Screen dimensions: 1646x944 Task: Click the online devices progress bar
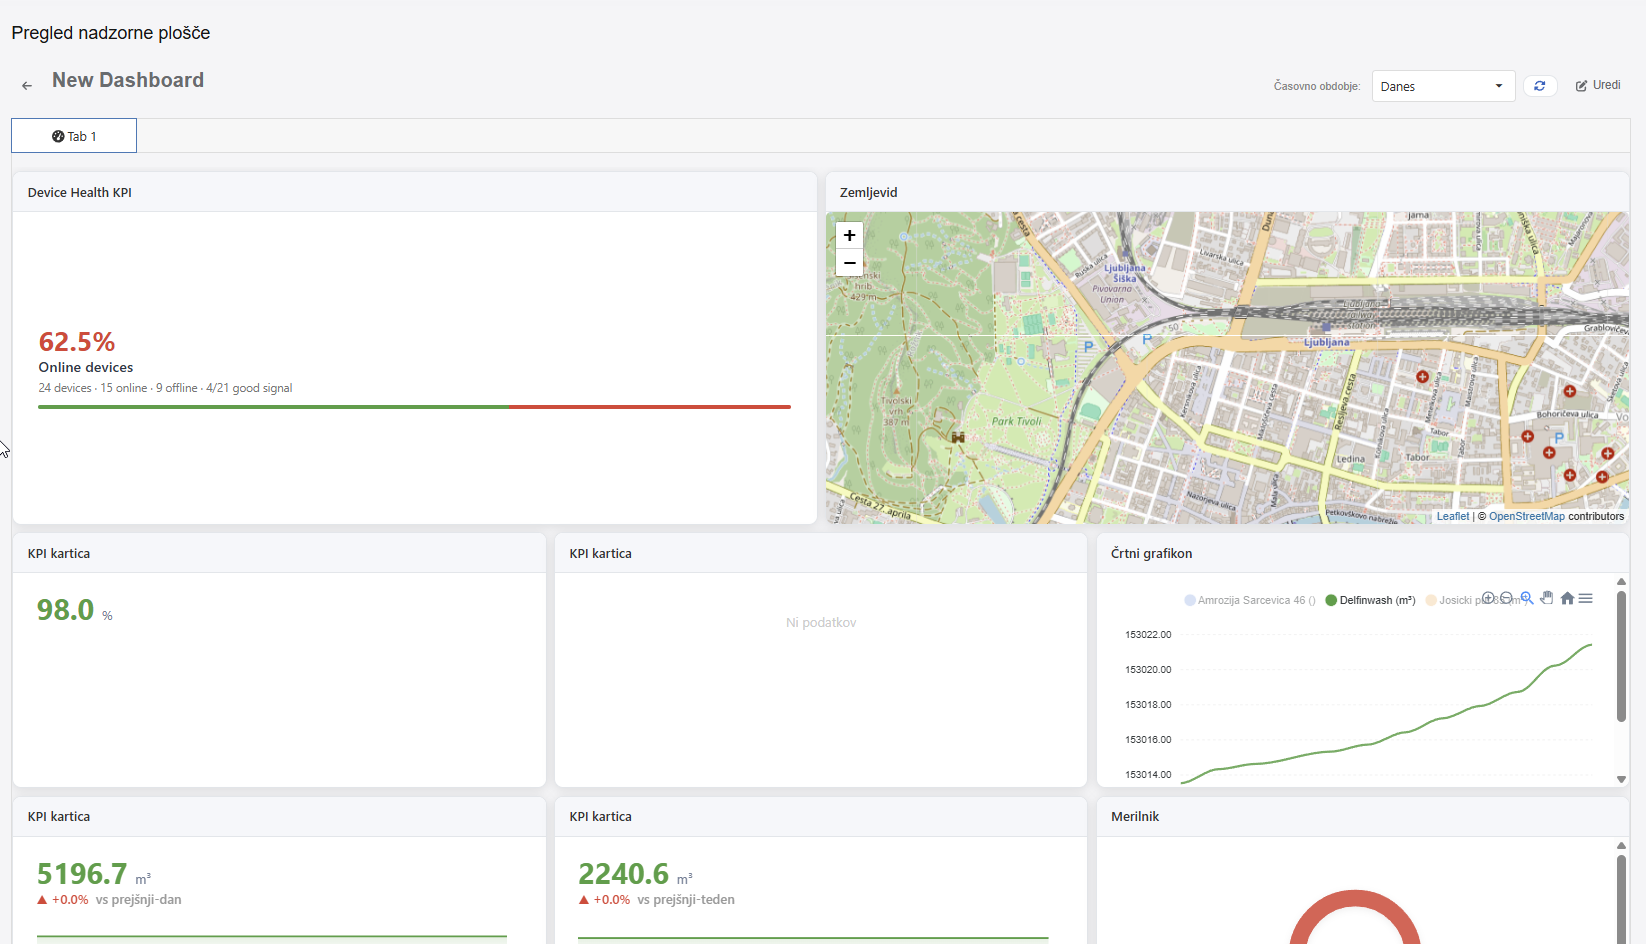coord(414,407)
